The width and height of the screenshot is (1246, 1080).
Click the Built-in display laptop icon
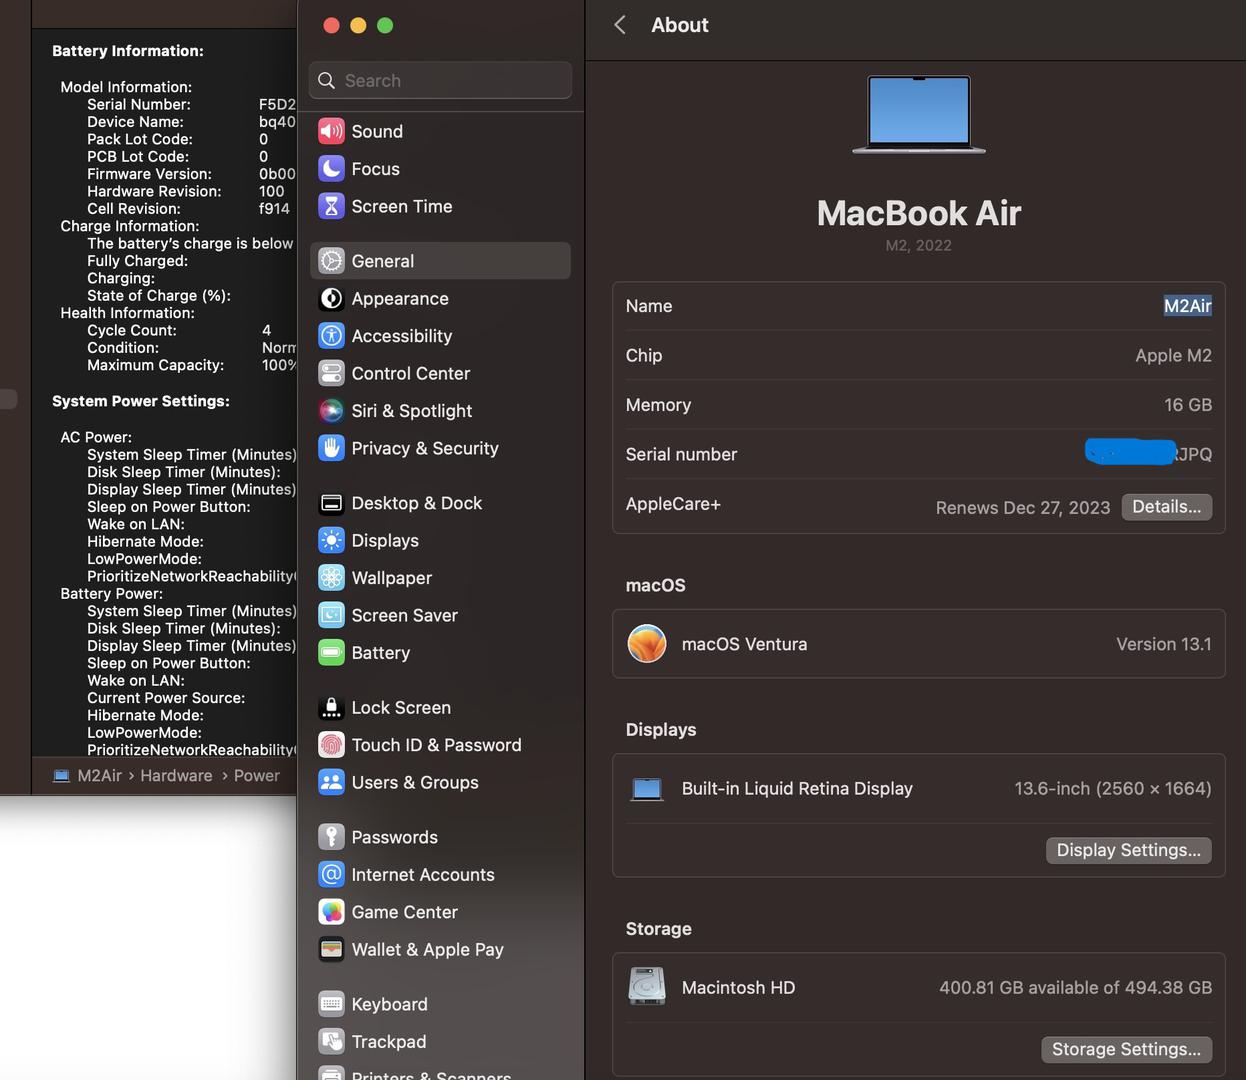tap(647, 789)
